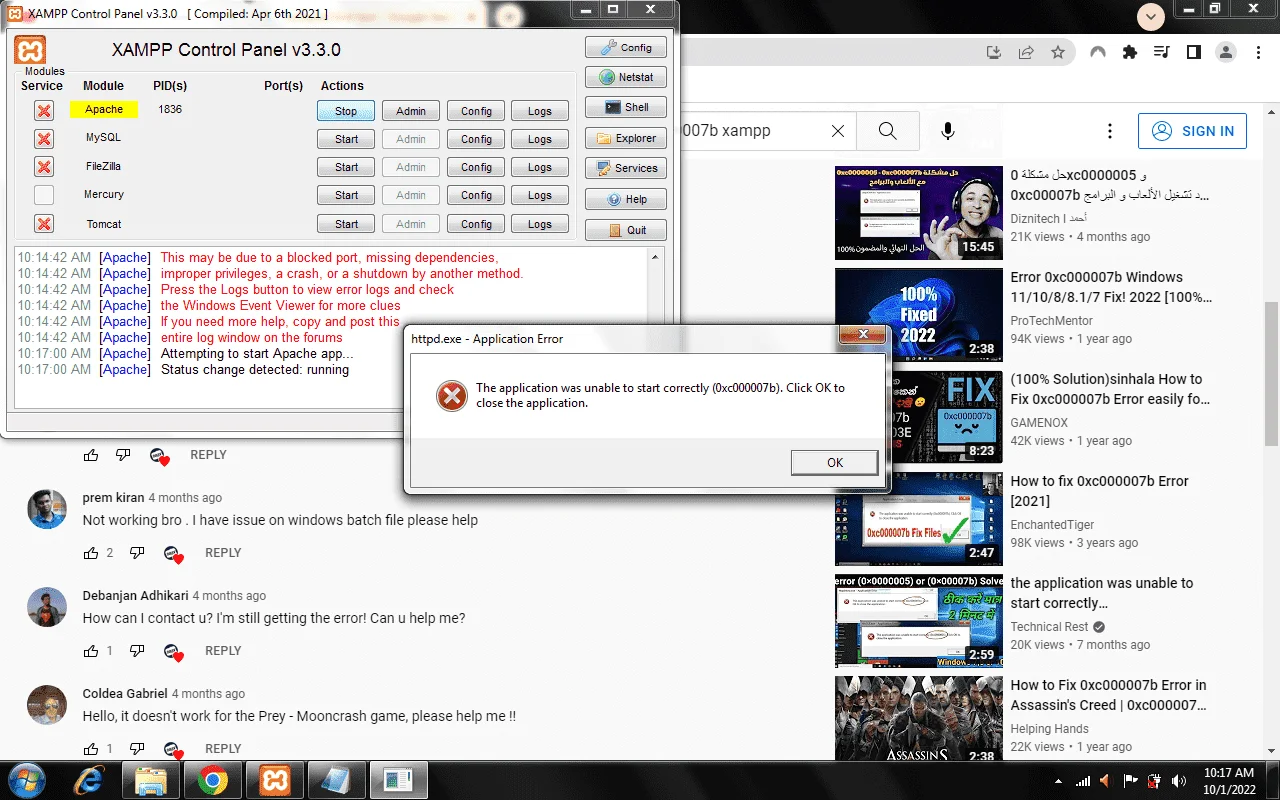The width and height of the screenshot is (1280, 800).
Task: Open Google Chrome from the taskbar
Action: 212,780
